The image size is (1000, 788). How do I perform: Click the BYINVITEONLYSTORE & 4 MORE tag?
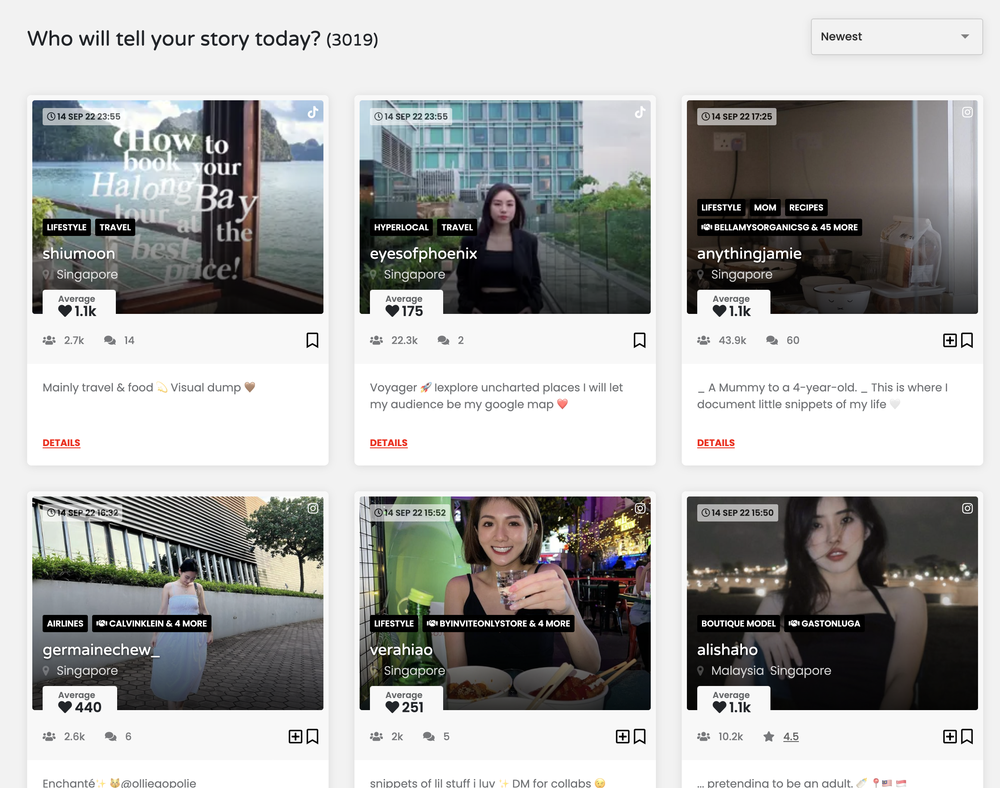498,624
